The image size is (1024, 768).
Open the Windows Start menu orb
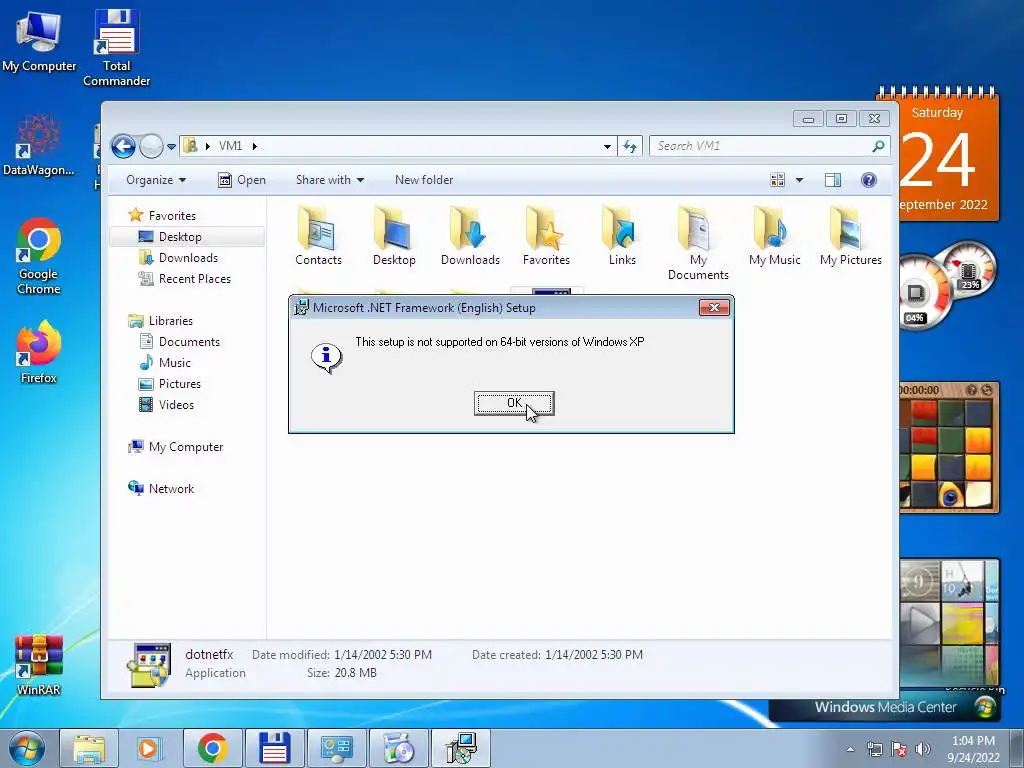[x=27, y=748]
